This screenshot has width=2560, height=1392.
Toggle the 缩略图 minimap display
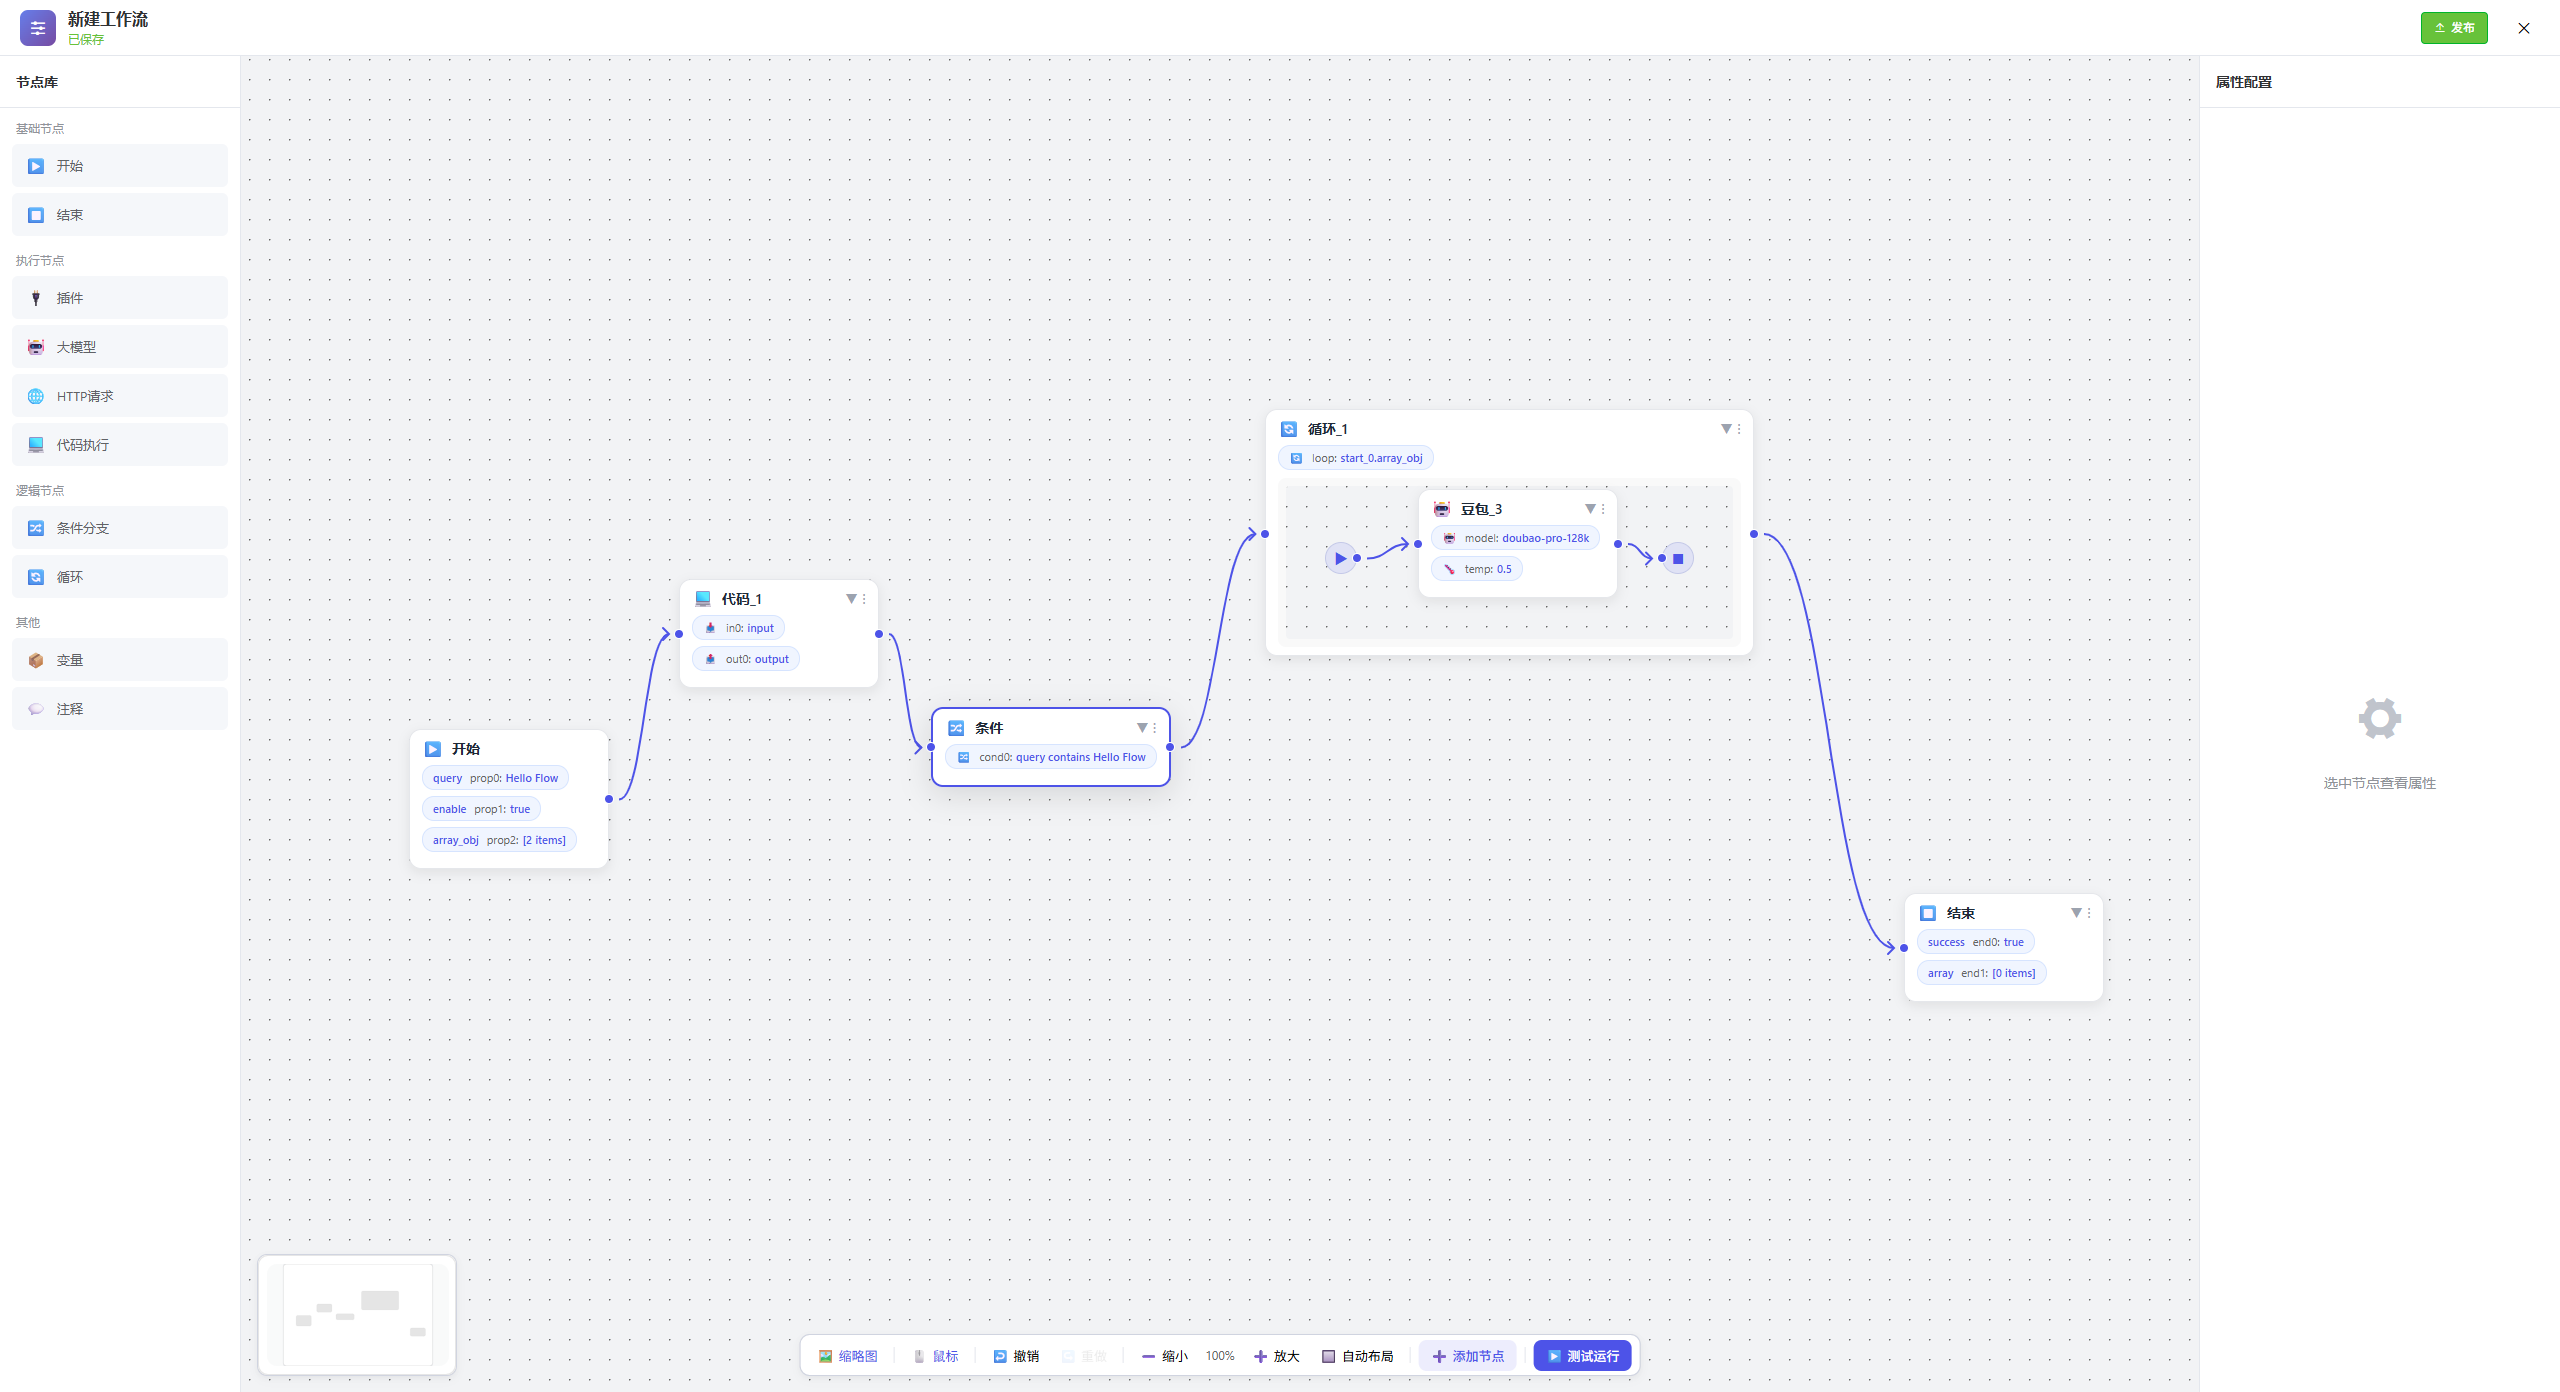pyautogui.click(x=848, y=1356)
